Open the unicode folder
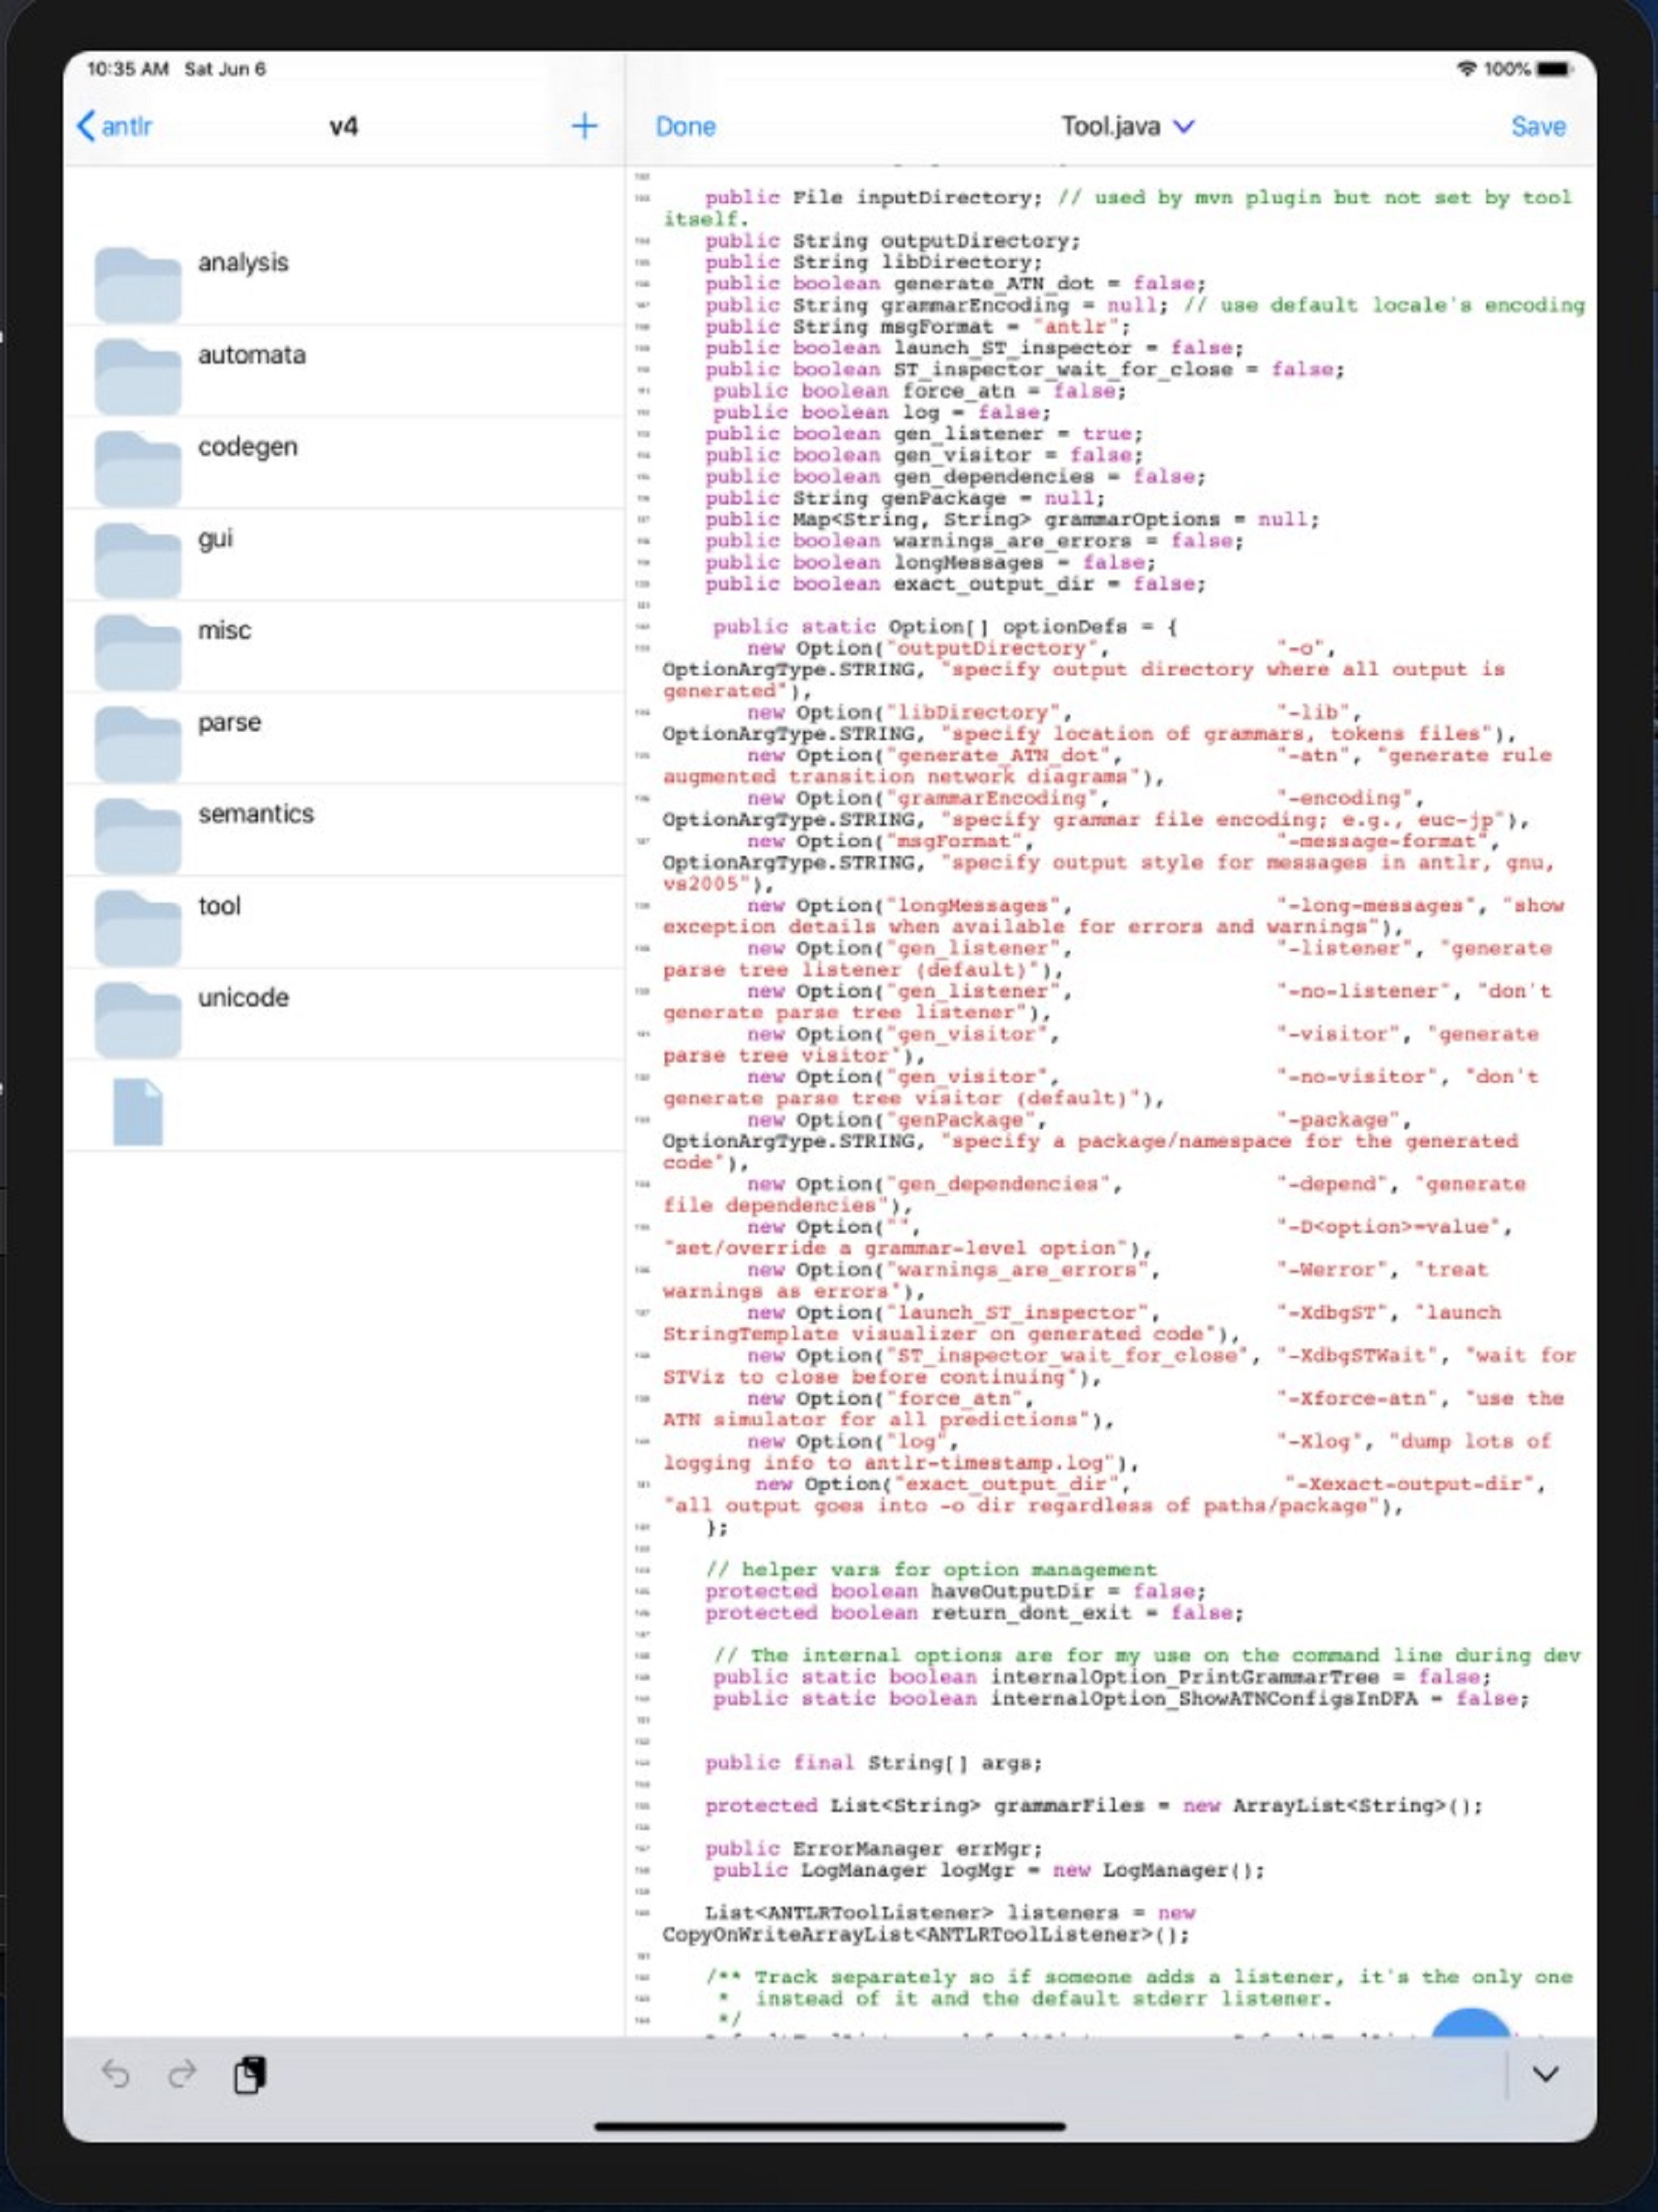The height and width of the screenshot is (2212, 1658). point(243,998)
